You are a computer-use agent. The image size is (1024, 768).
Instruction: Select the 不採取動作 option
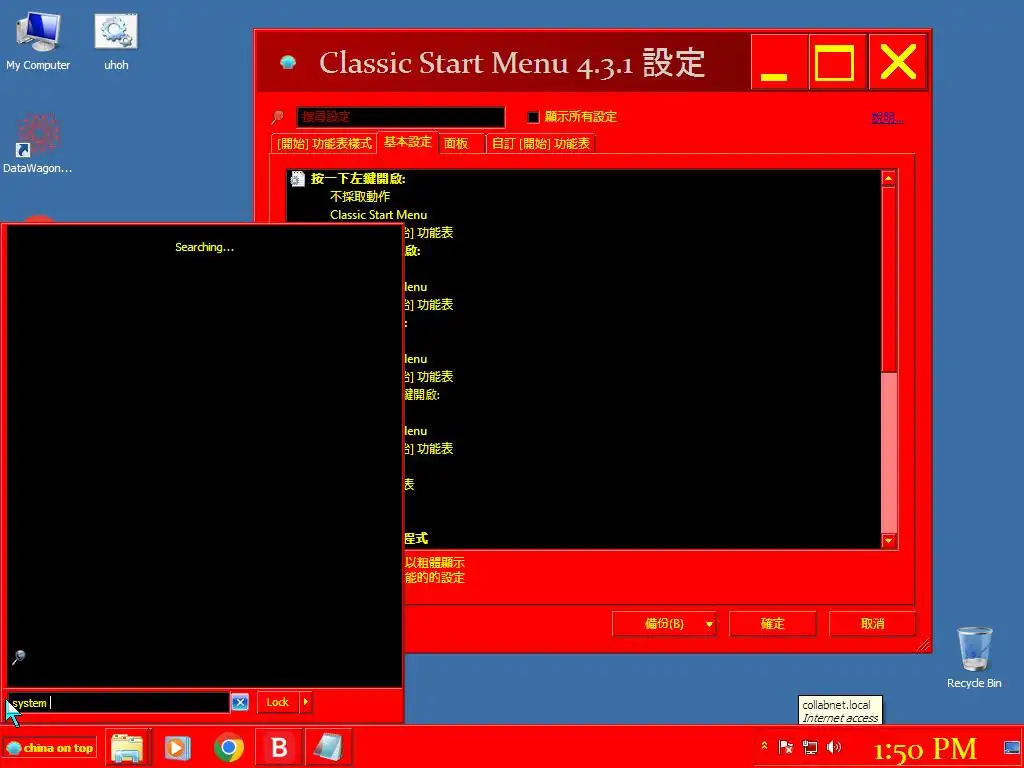[x=360, y=197]
